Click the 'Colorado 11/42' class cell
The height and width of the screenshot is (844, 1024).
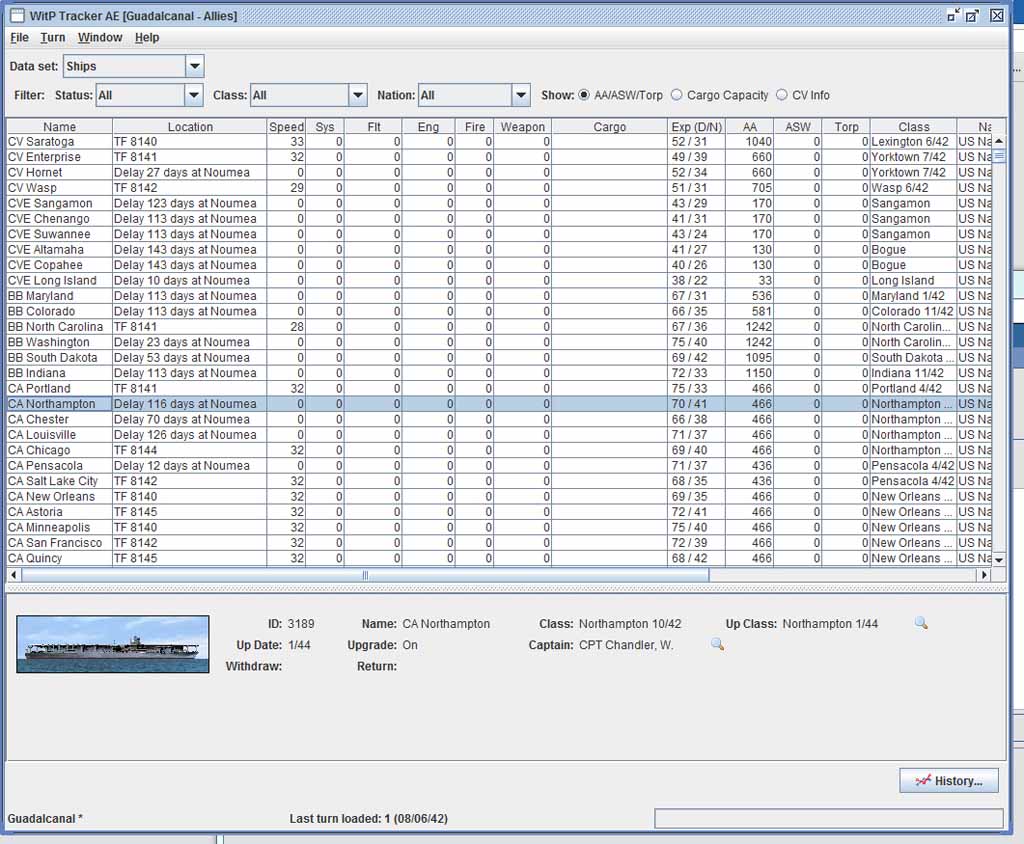pyautogui.click(x=914, y=312)
